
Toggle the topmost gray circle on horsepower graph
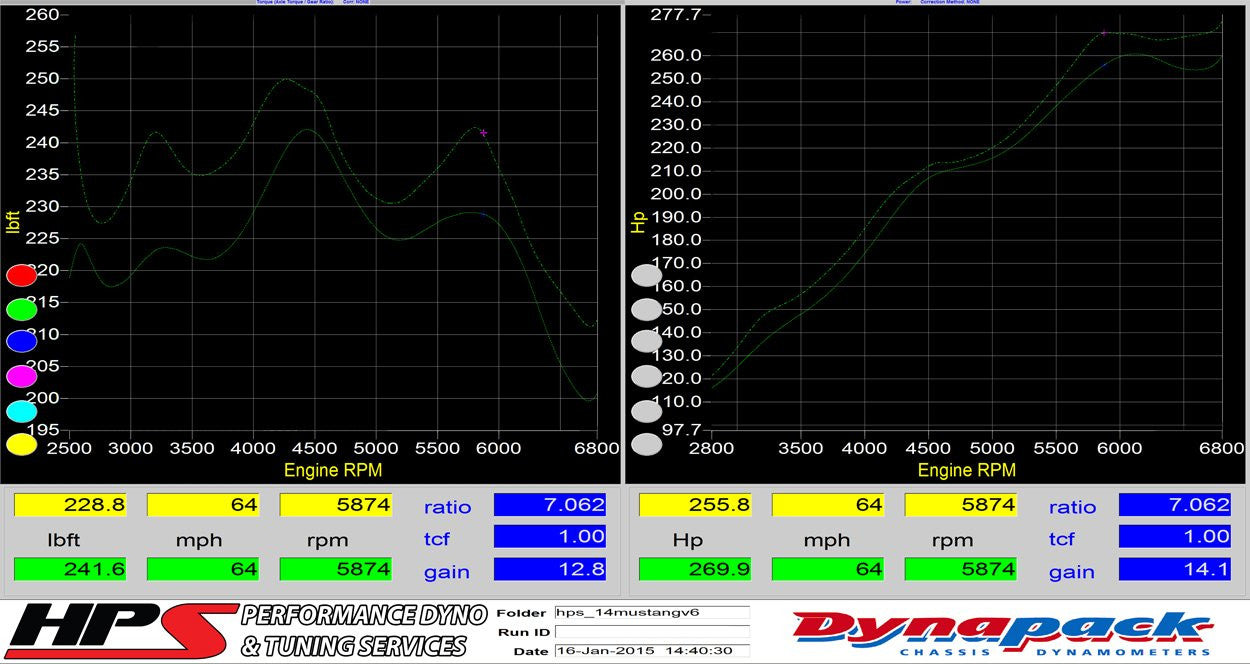tap(647, 275)
